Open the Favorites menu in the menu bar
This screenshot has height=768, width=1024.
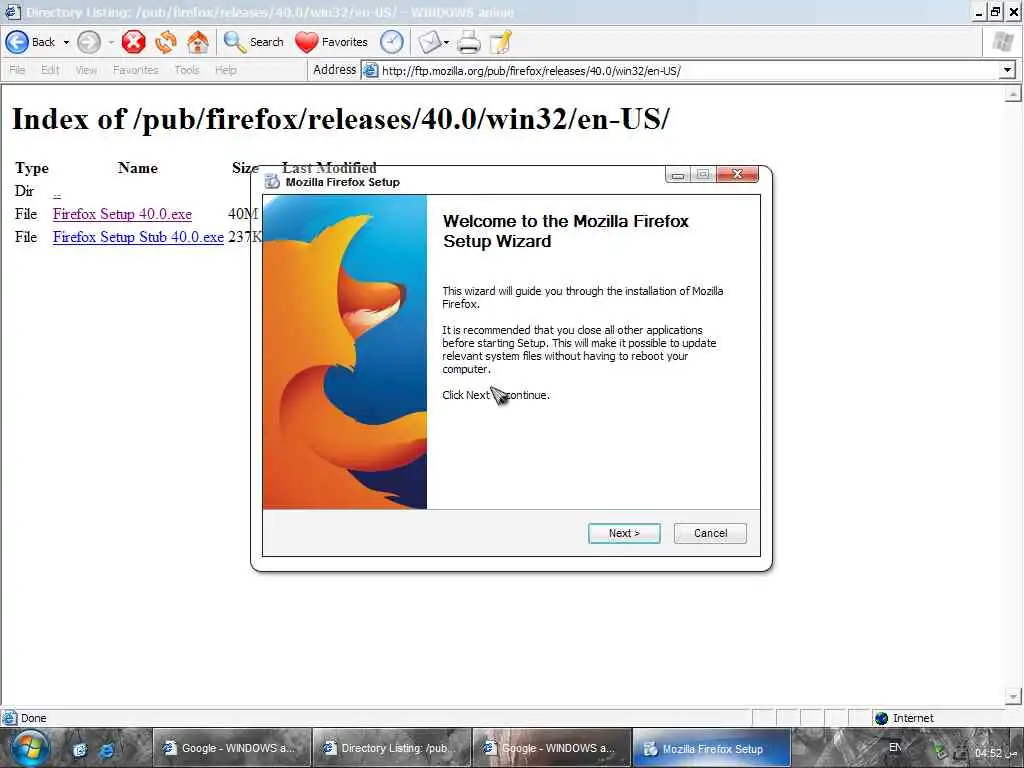coord(135,70)
